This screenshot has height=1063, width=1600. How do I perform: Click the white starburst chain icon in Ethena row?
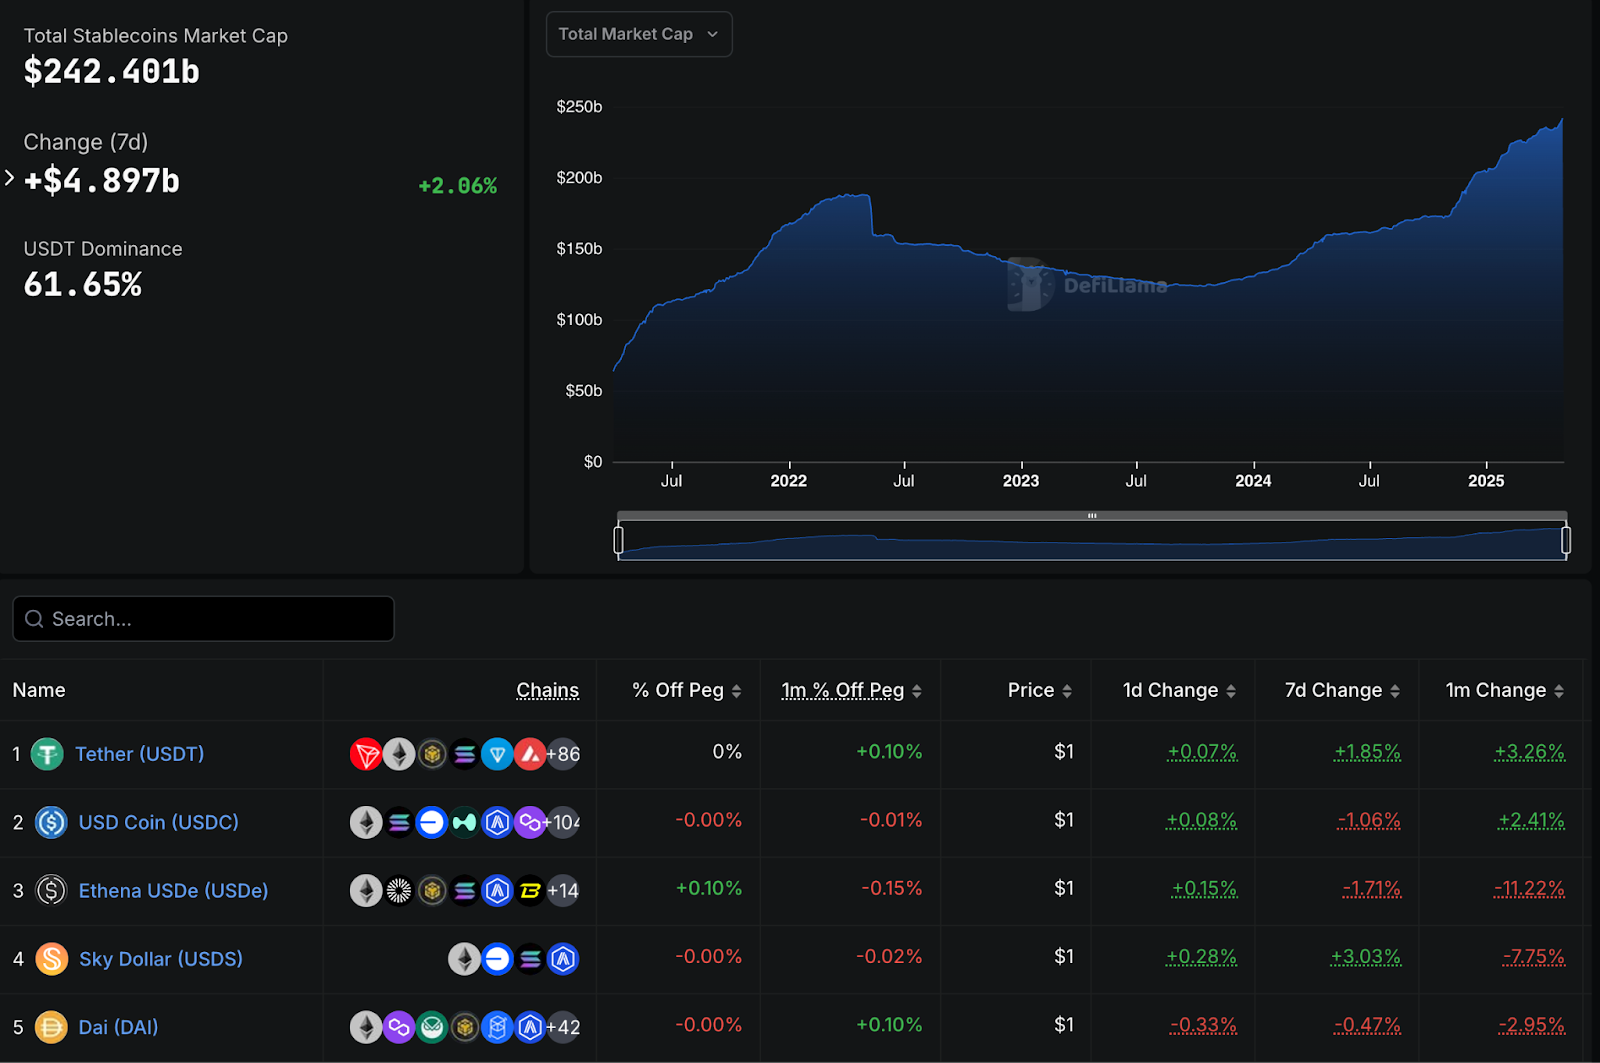[399, 890]
